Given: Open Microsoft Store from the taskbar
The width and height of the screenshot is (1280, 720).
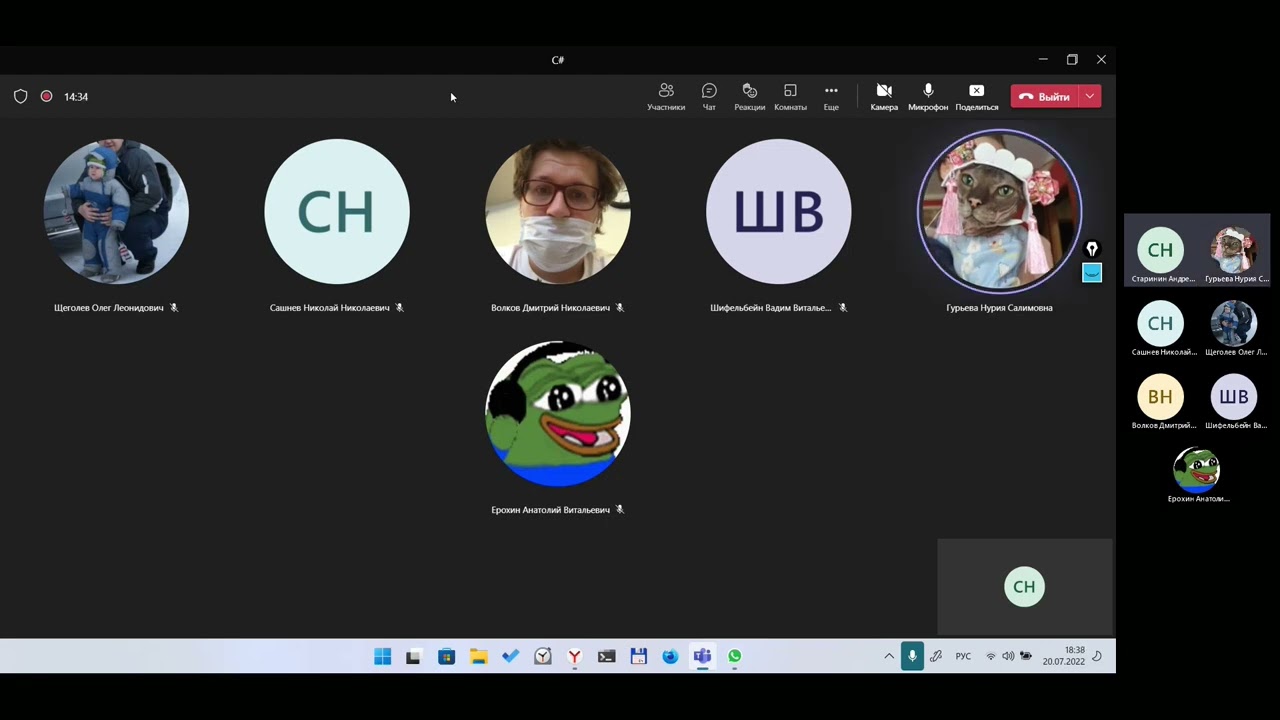Looking at the screenshot, I should (x=446, y=656).
